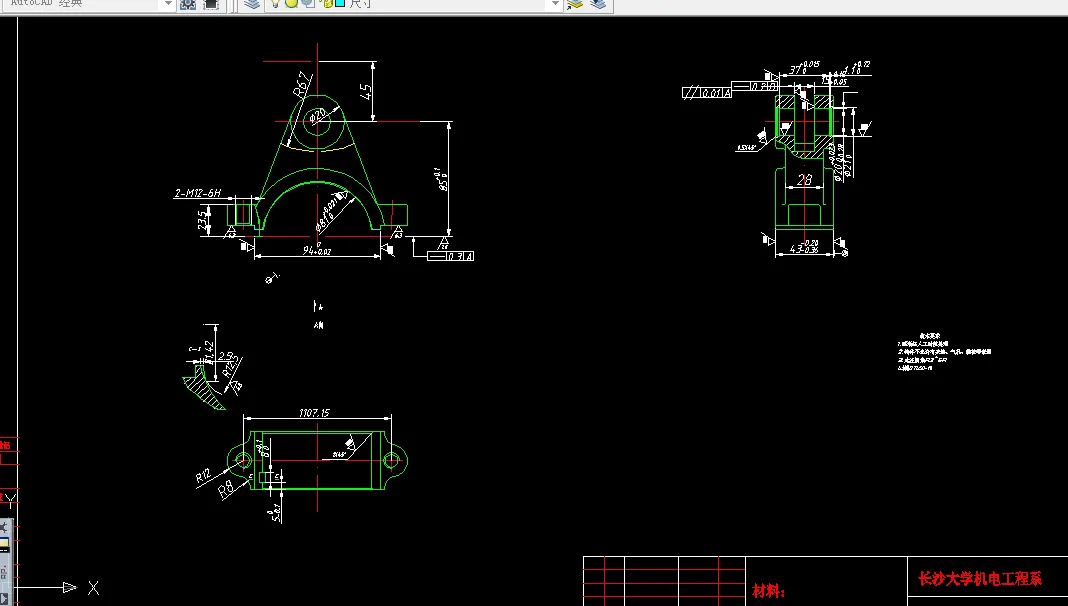Click the workspace settings gear icon
The width and height of the screenshot is (1068, 606).
(x=188, y=5)
